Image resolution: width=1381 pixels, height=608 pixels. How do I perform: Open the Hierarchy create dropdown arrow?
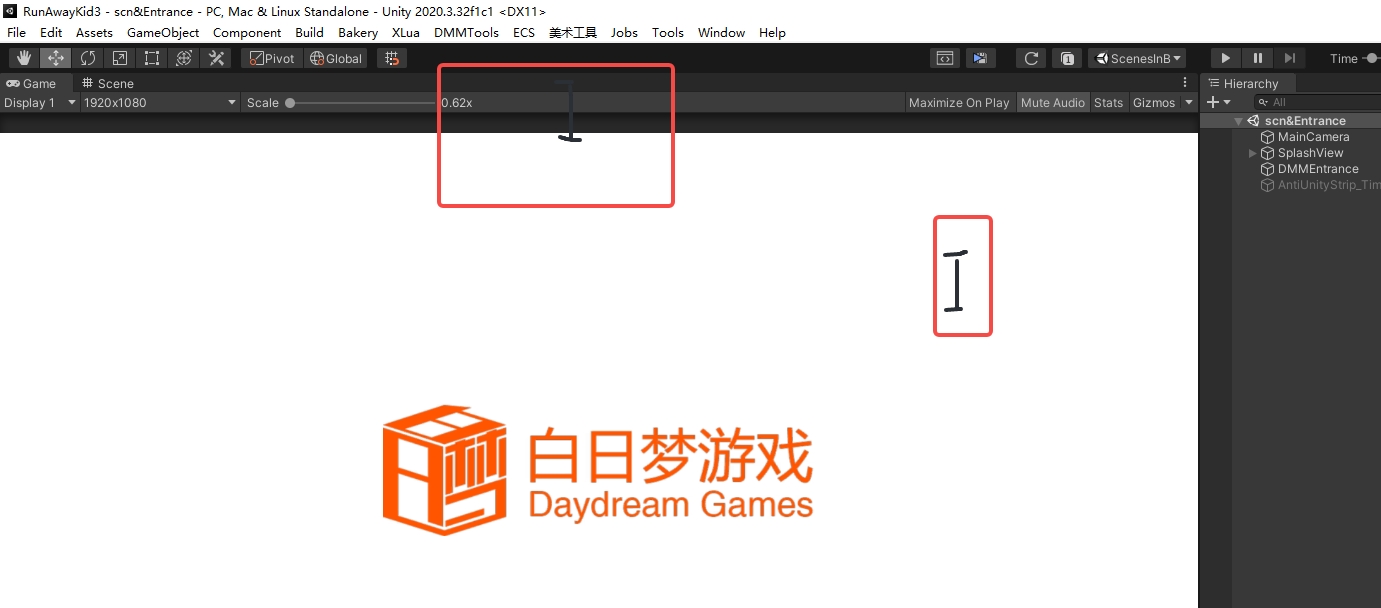1227,102
